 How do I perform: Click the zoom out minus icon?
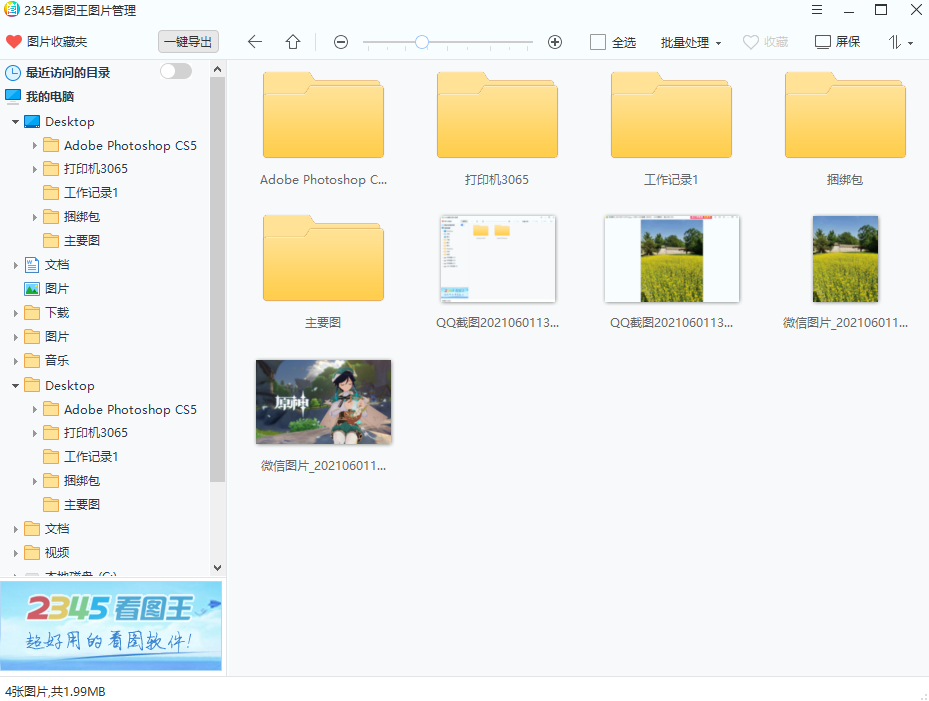coord(341,42)
